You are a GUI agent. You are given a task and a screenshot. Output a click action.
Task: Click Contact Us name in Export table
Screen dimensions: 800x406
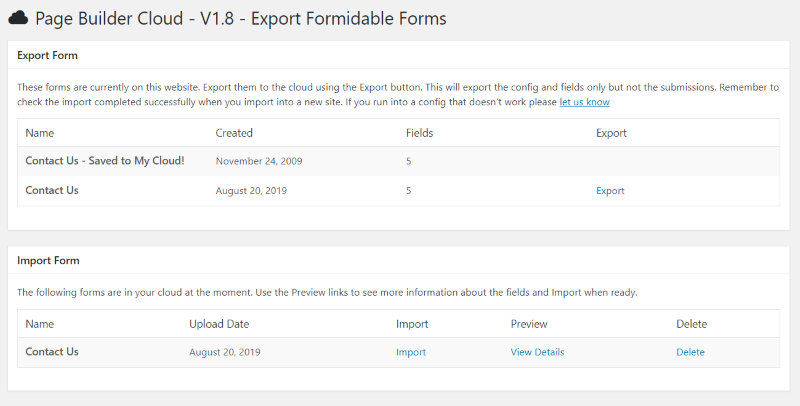click(x=52, y=190)
